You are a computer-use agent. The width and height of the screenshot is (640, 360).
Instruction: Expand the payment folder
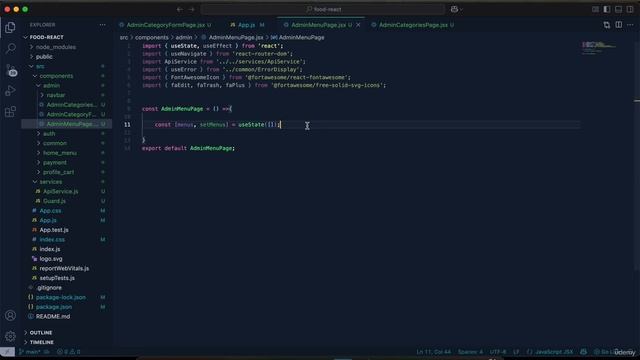[x=55, y=162]
